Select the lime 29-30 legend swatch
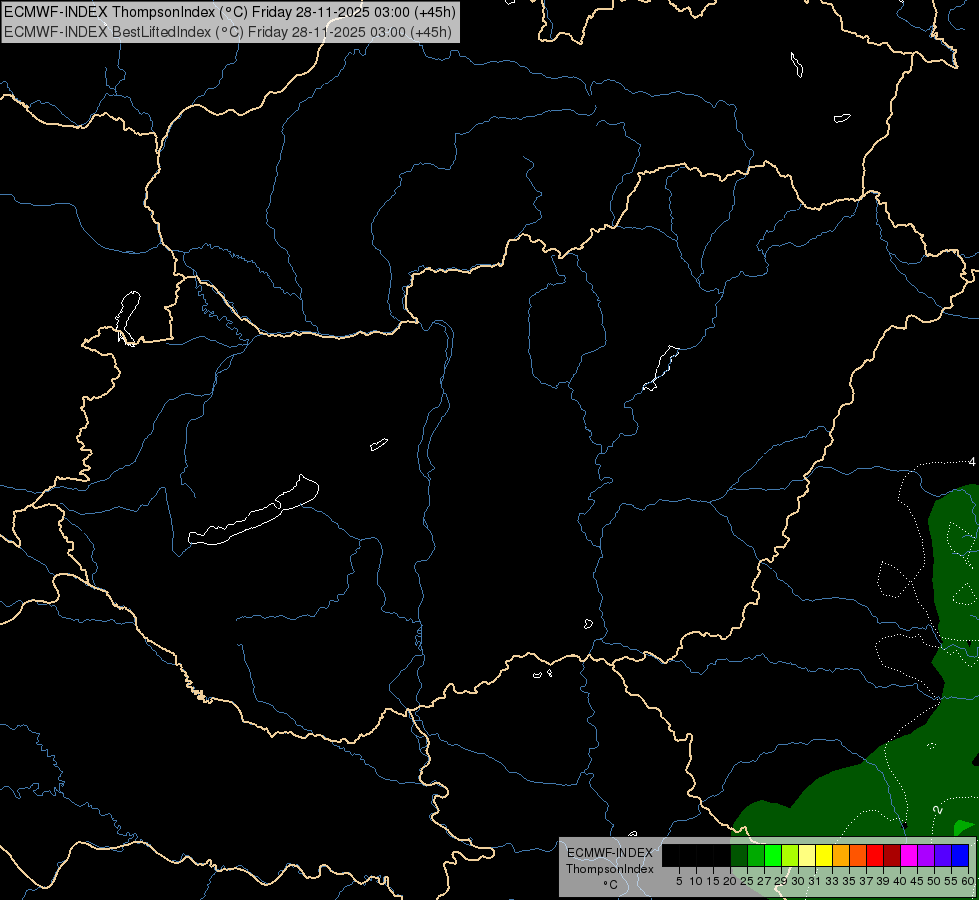 click(x=790, y=855)
